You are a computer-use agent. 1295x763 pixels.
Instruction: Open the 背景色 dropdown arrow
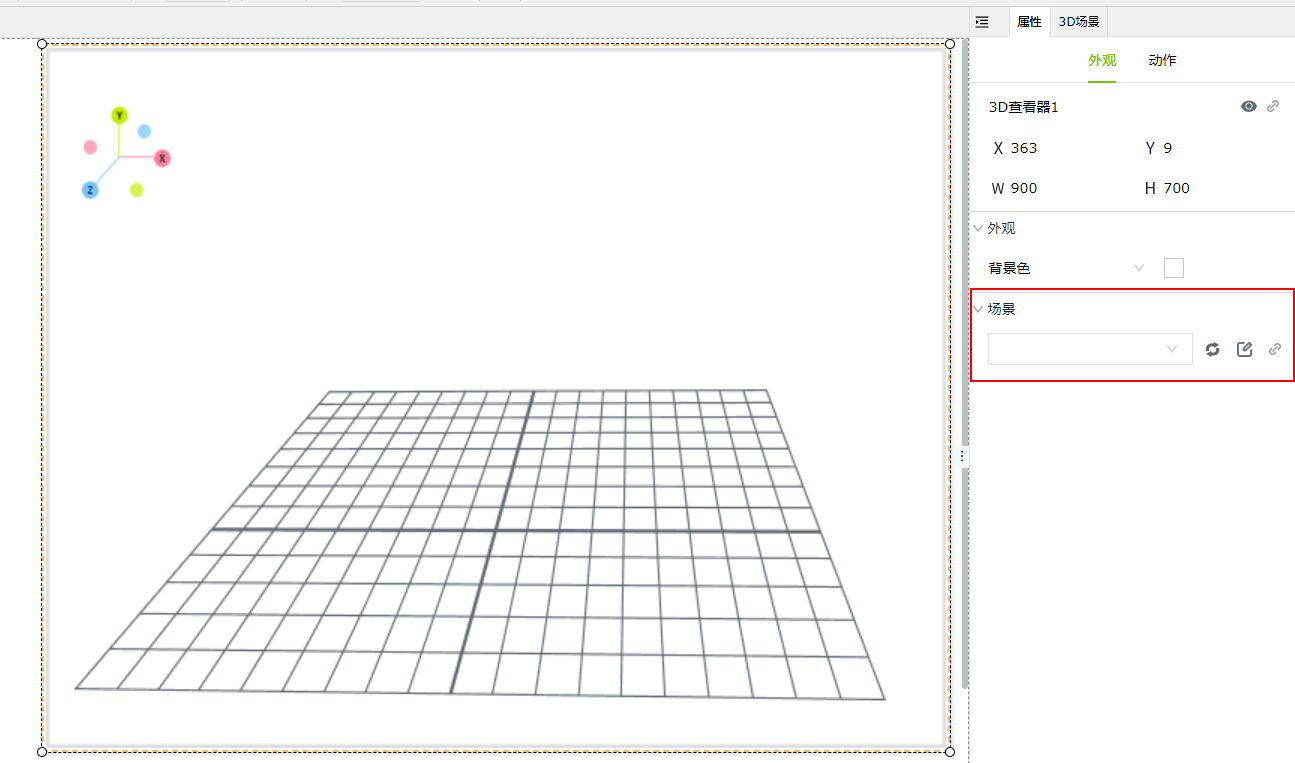(1138, 268)
